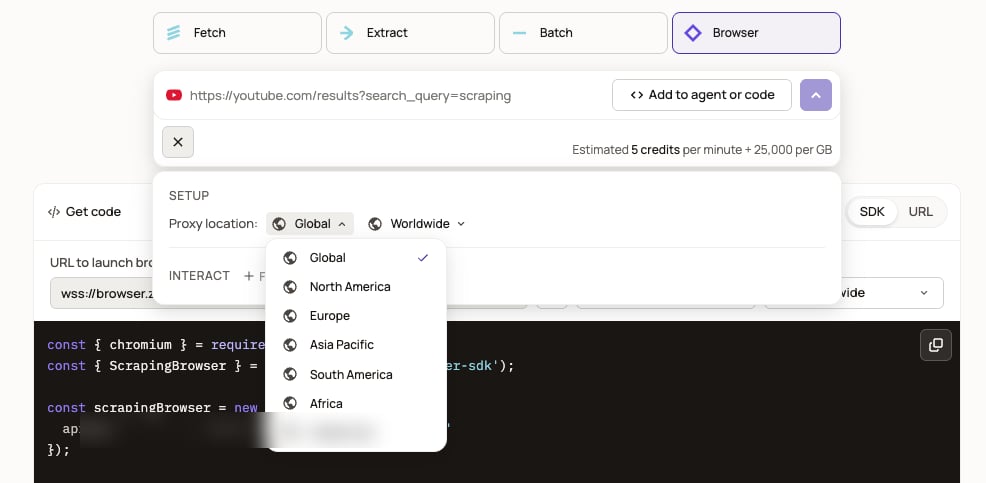Choose Europe from the region list
The image size is (986, 483).
[x=356, y=316]
